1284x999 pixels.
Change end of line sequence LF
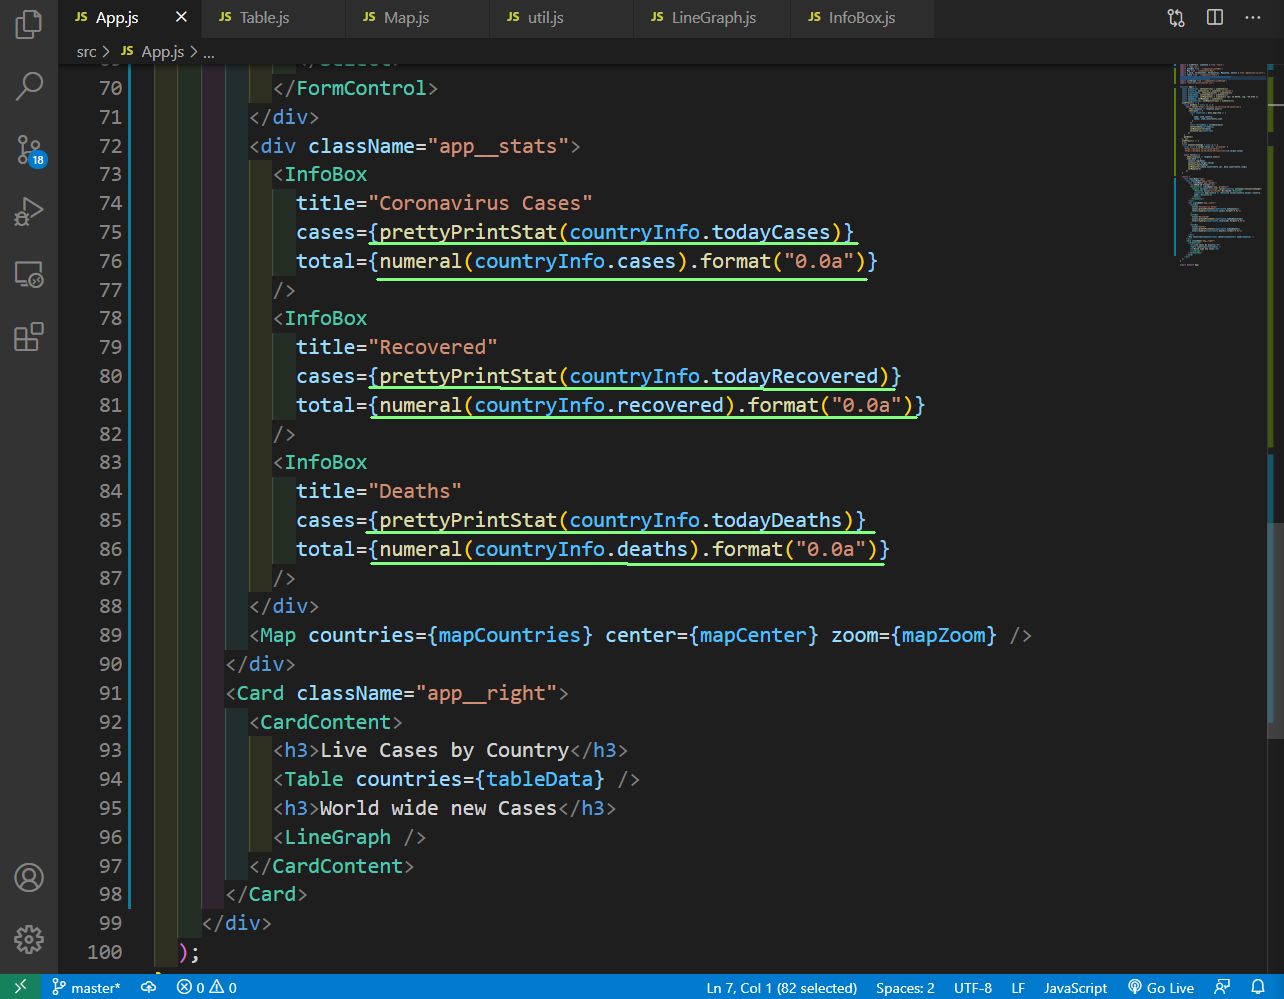pyautogui.click(x=1018, y=987)
